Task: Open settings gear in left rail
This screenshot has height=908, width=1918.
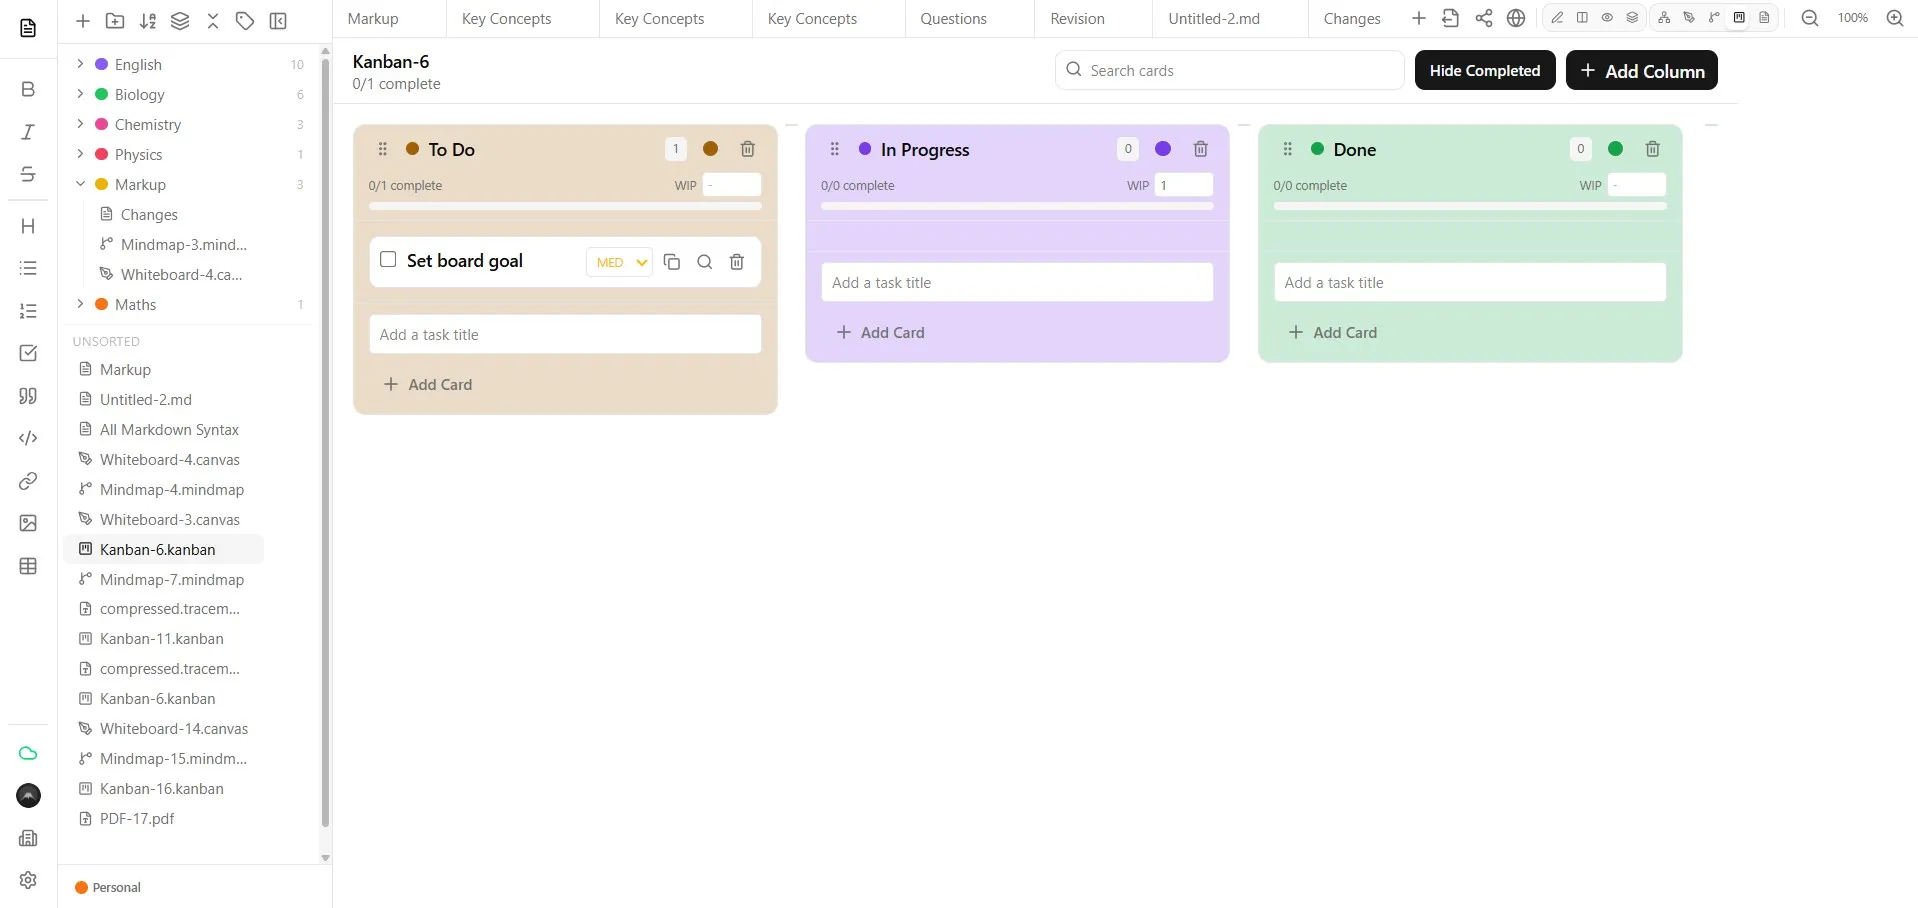Action: click(x=28, y=880)
